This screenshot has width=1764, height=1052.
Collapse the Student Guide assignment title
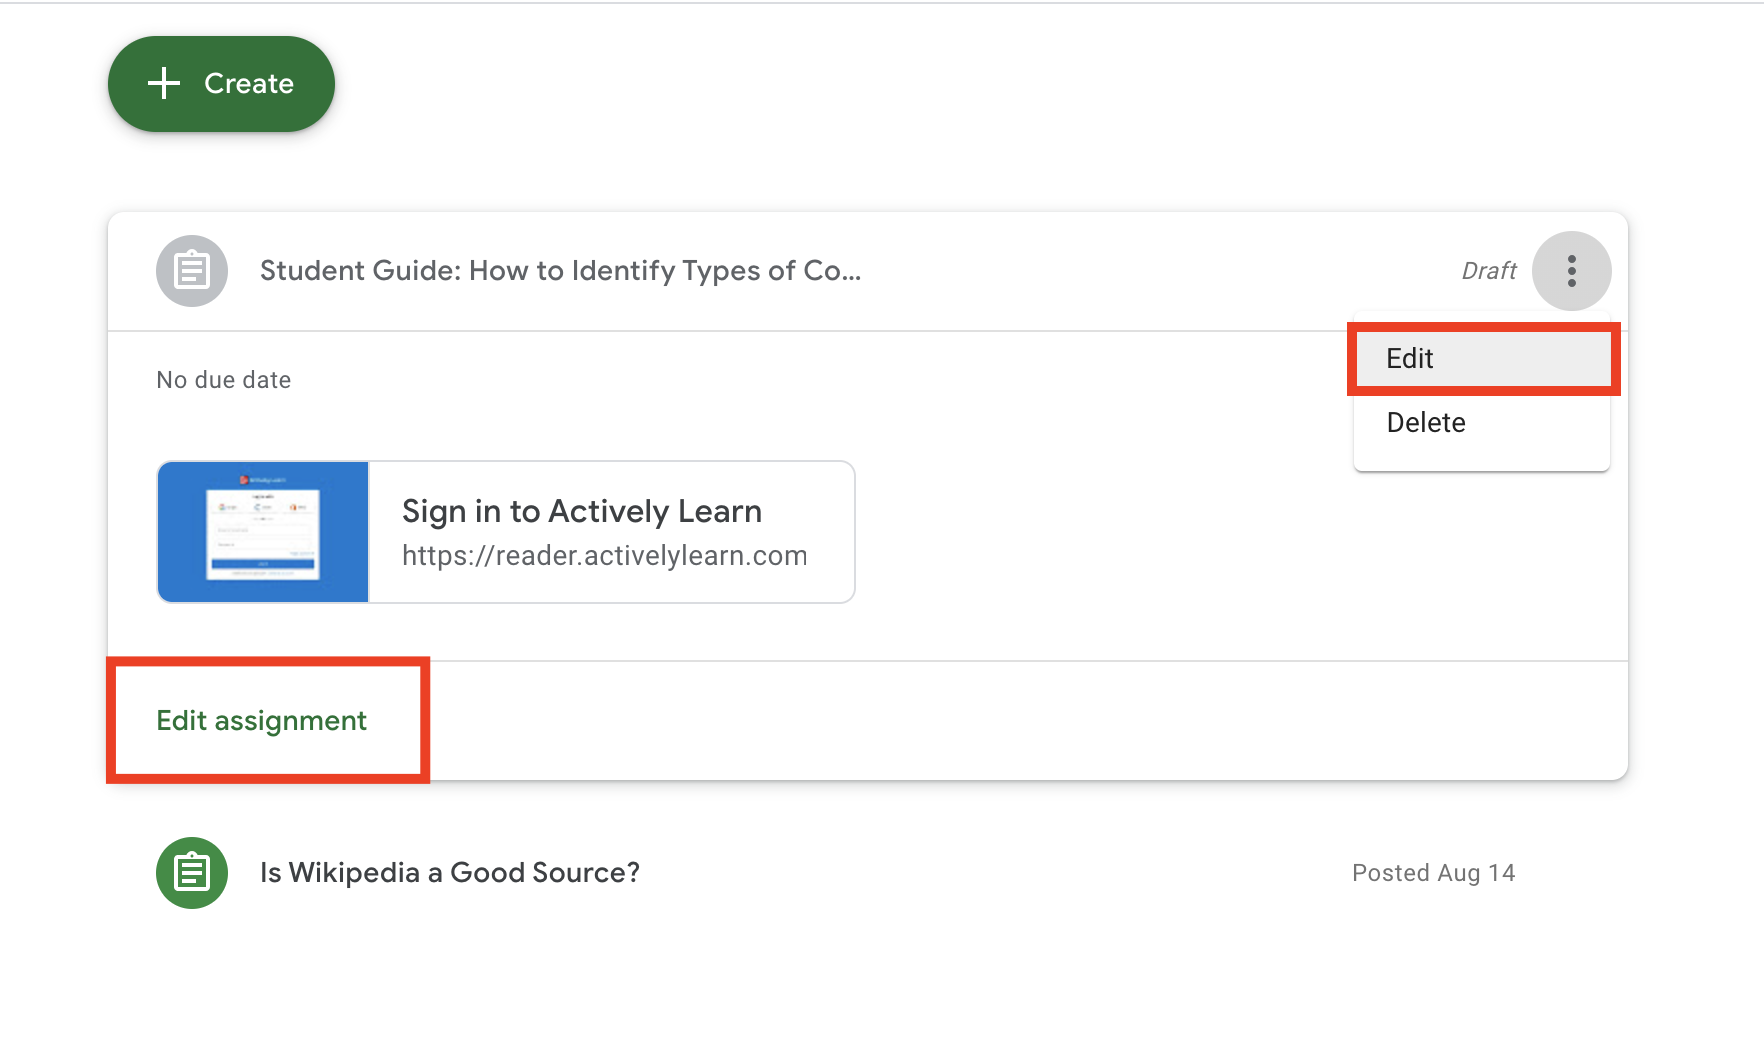pyautogui.click(x=560, y=271)
